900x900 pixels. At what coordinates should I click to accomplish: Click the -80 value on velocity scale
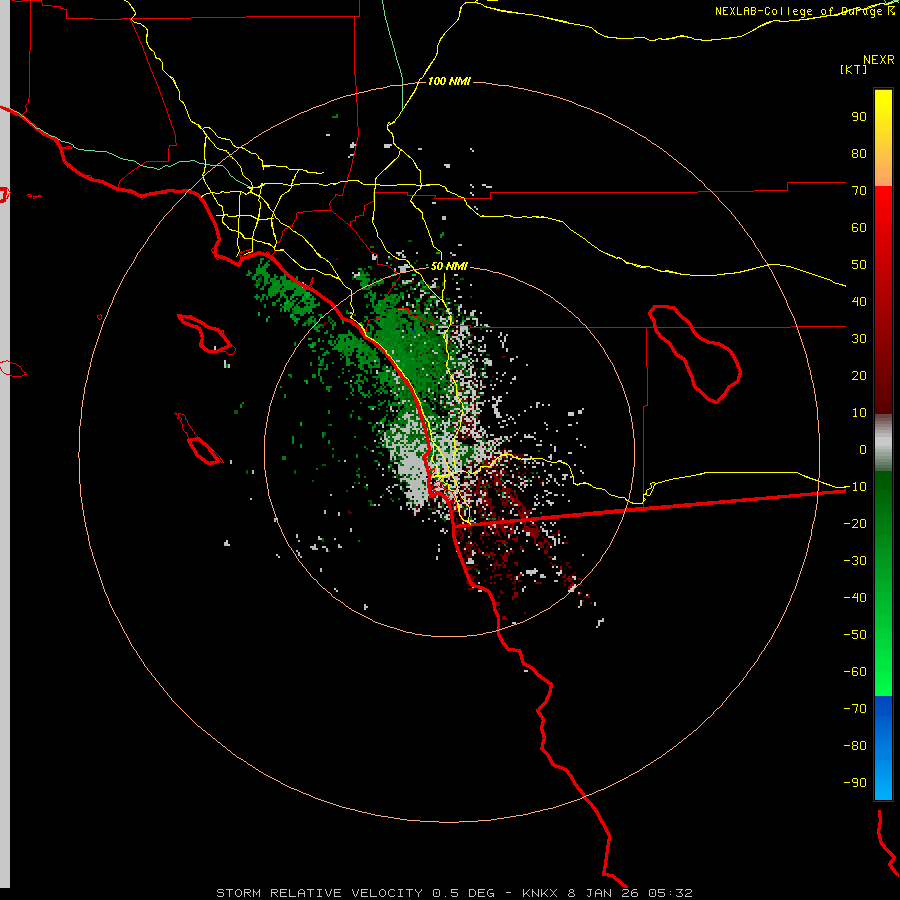(x=855, y=746)
